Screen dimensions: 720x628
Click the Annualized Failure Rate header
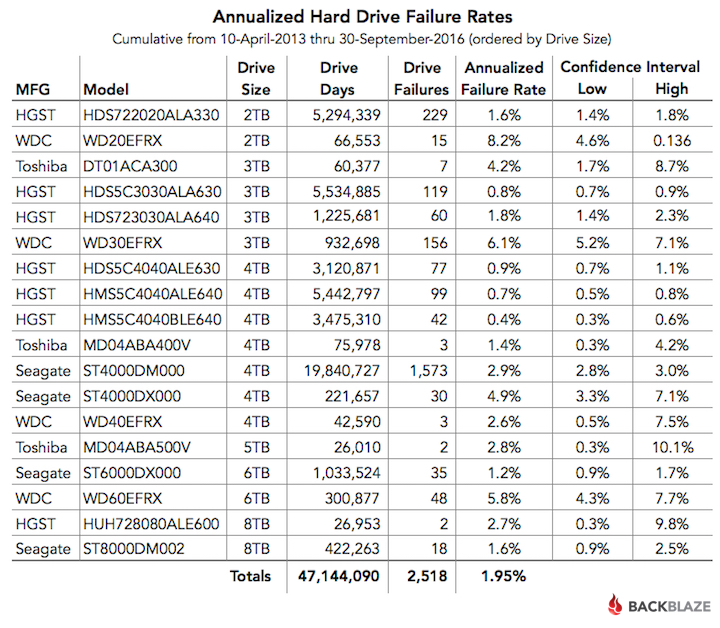(x=504, y=78)
